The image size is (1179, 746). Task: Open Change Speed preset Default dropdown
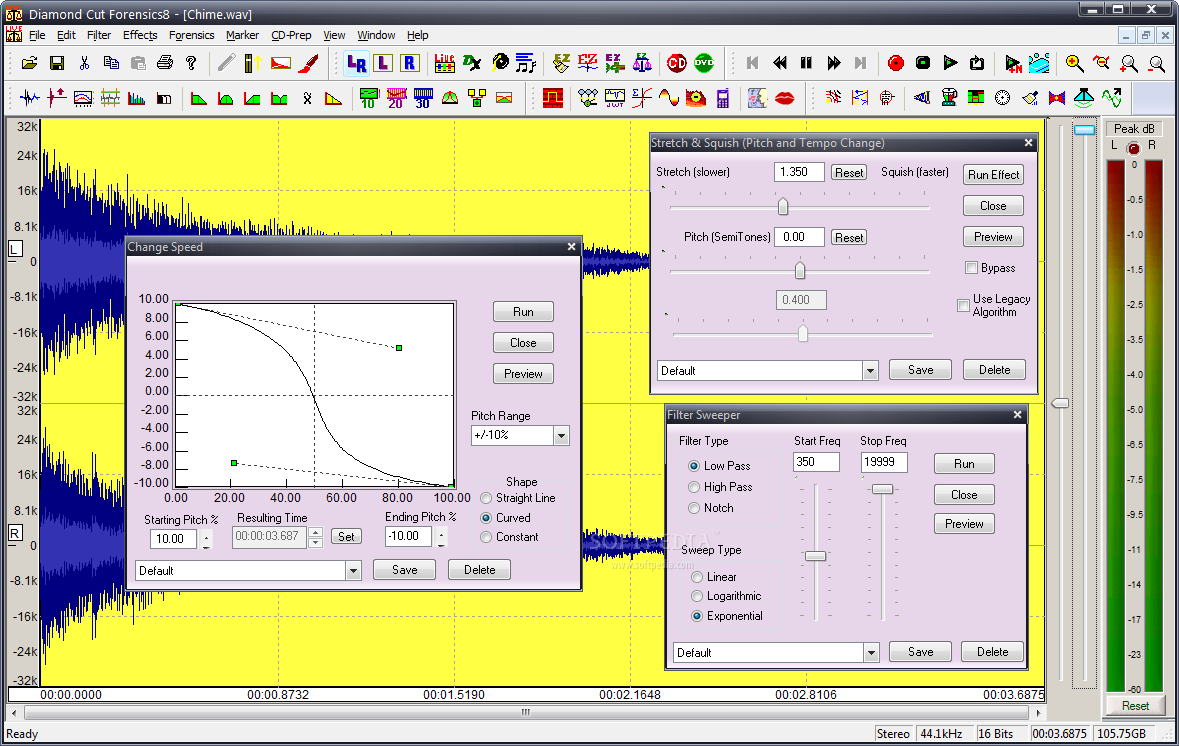point(353,571)
